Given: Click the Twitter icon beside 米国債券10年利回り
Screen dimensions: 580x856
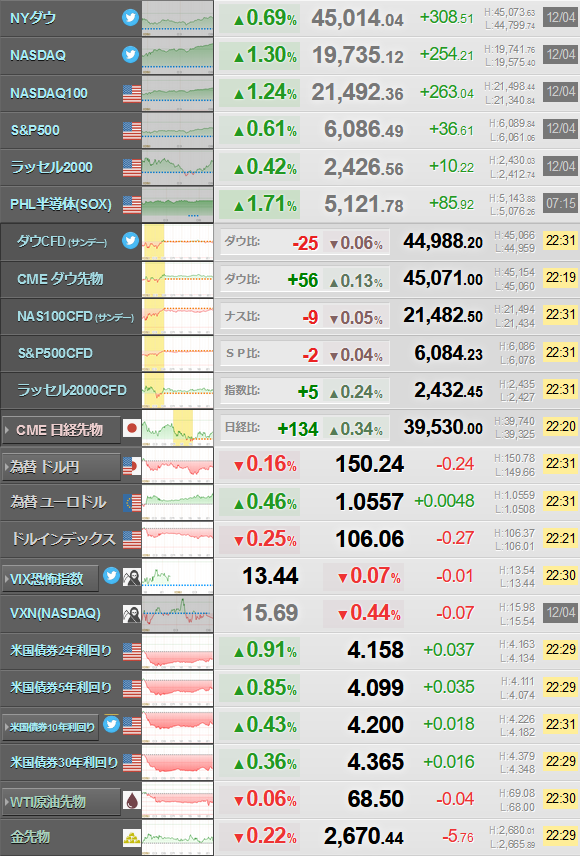Looking at the screenshot, I should pos(111,724).
